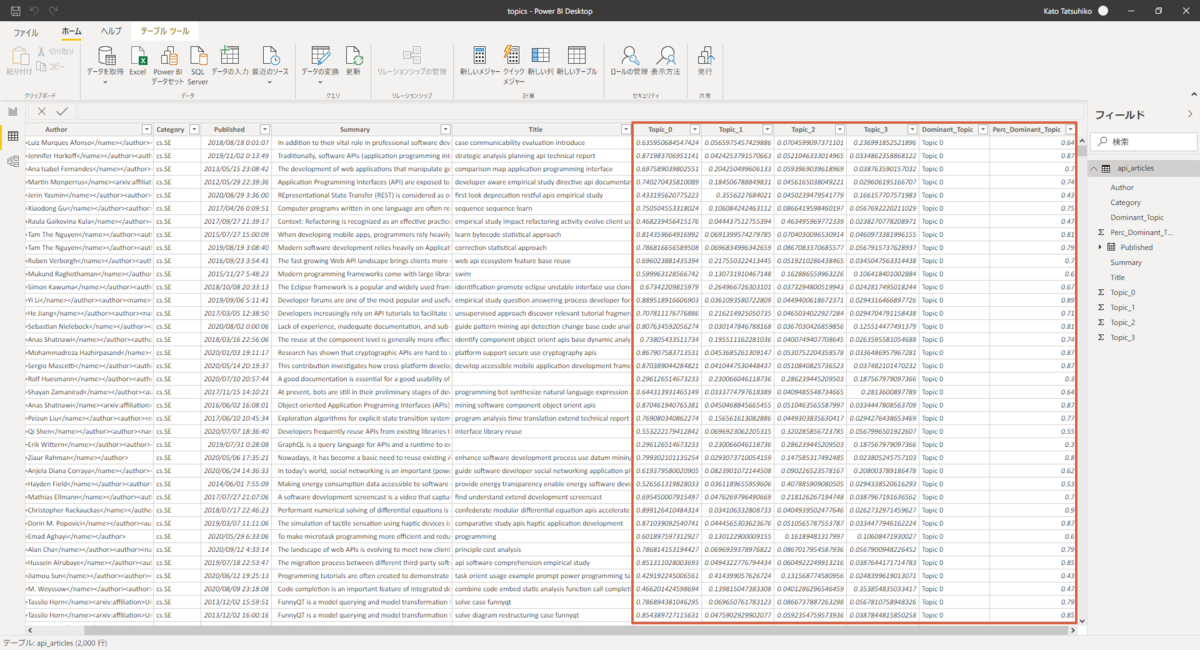Select the テーブル ツール ribbon tab

click(x=165, y=33)
